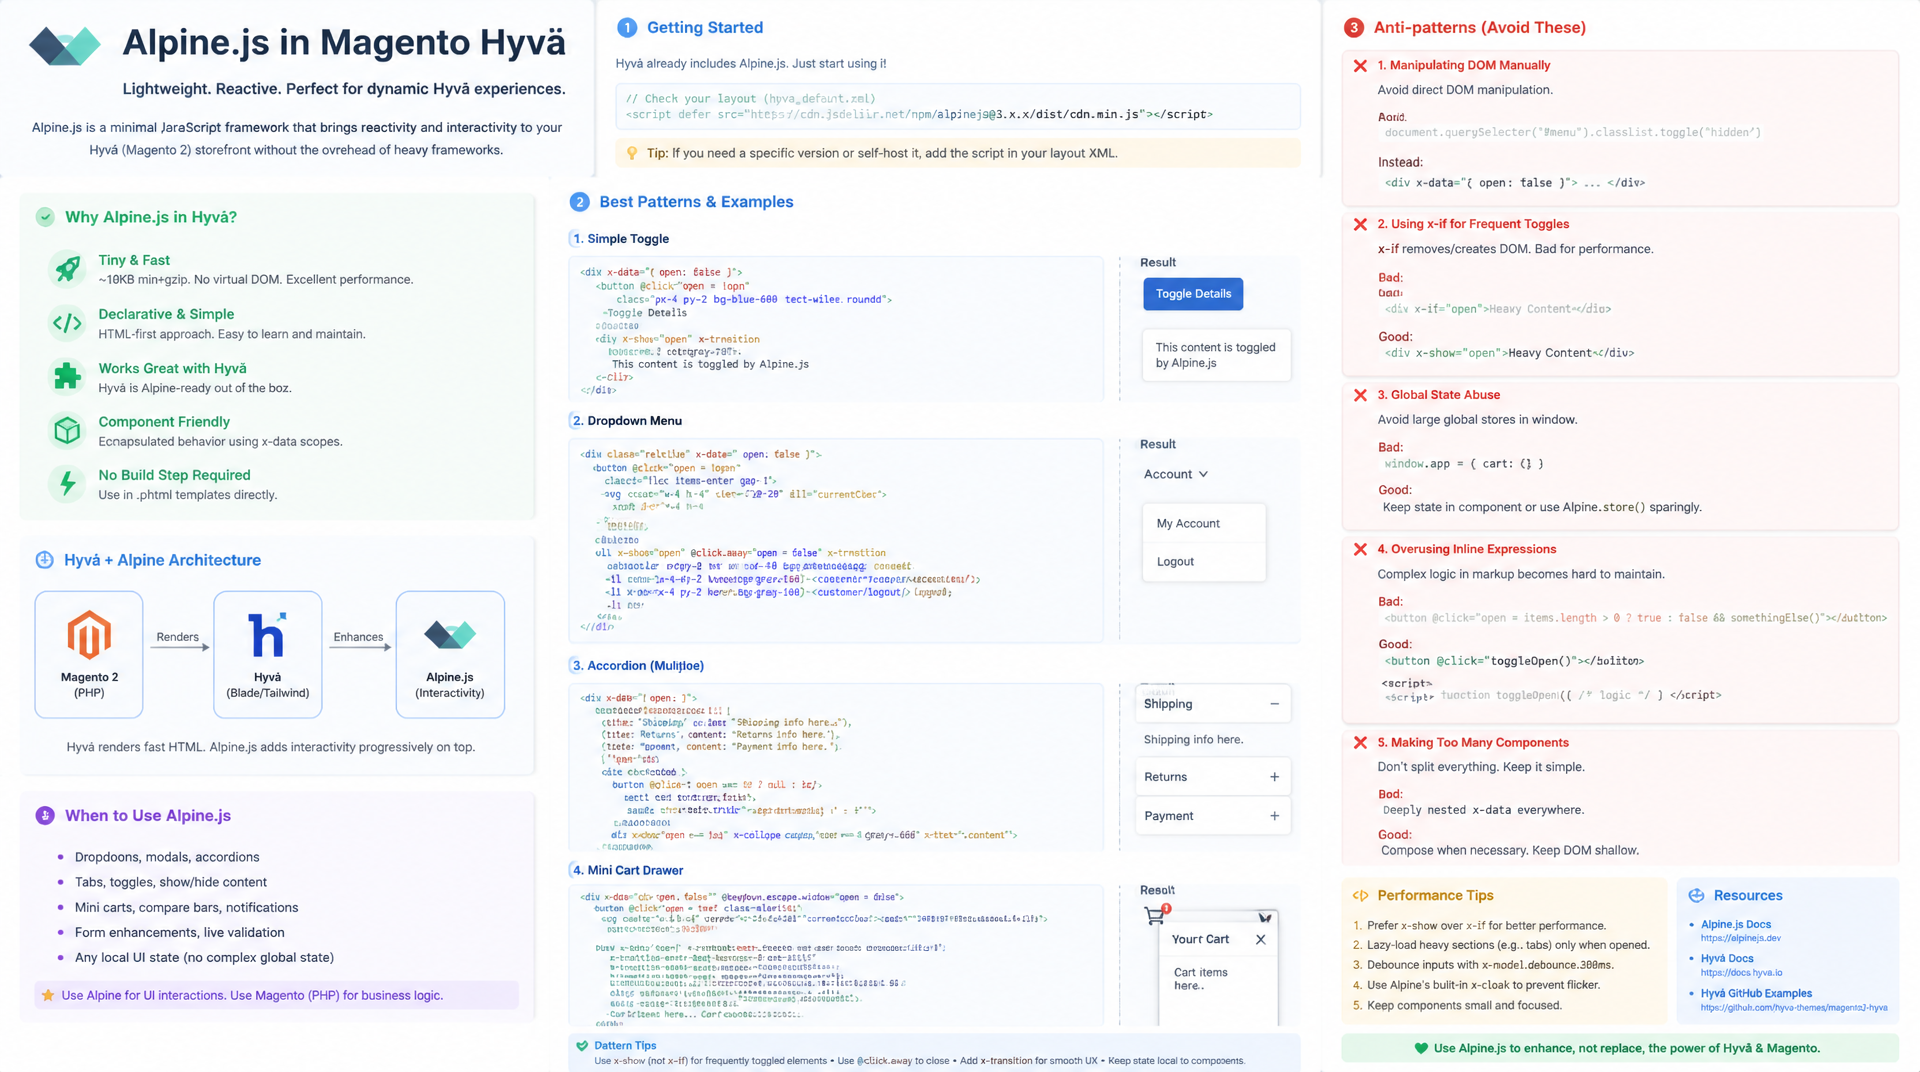Click the code icon beside Performance Tips
Screen dimensions: 1920x1072
(1360, 895)
